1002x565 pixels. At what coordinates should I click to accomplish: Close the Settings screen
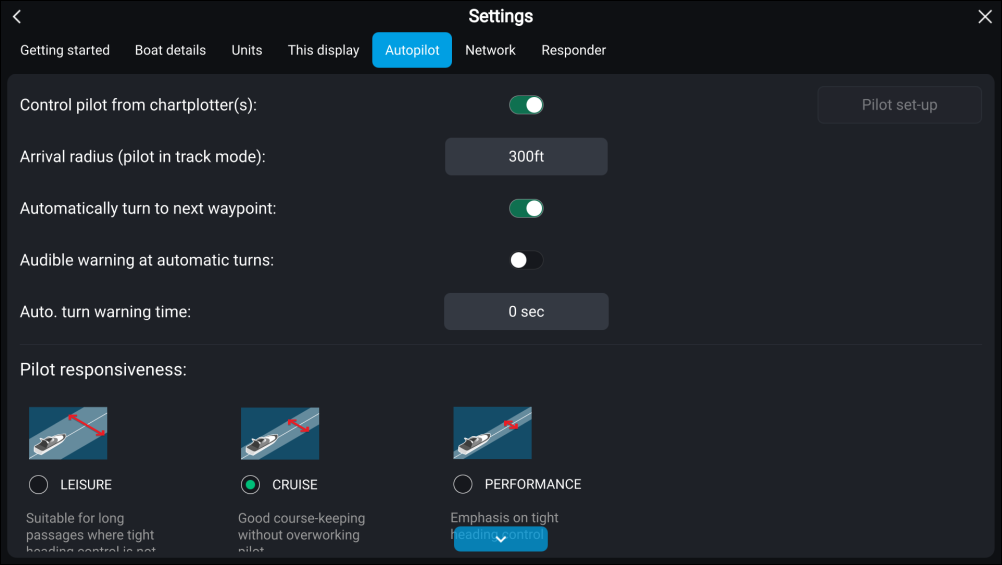(x=985, y=17)
